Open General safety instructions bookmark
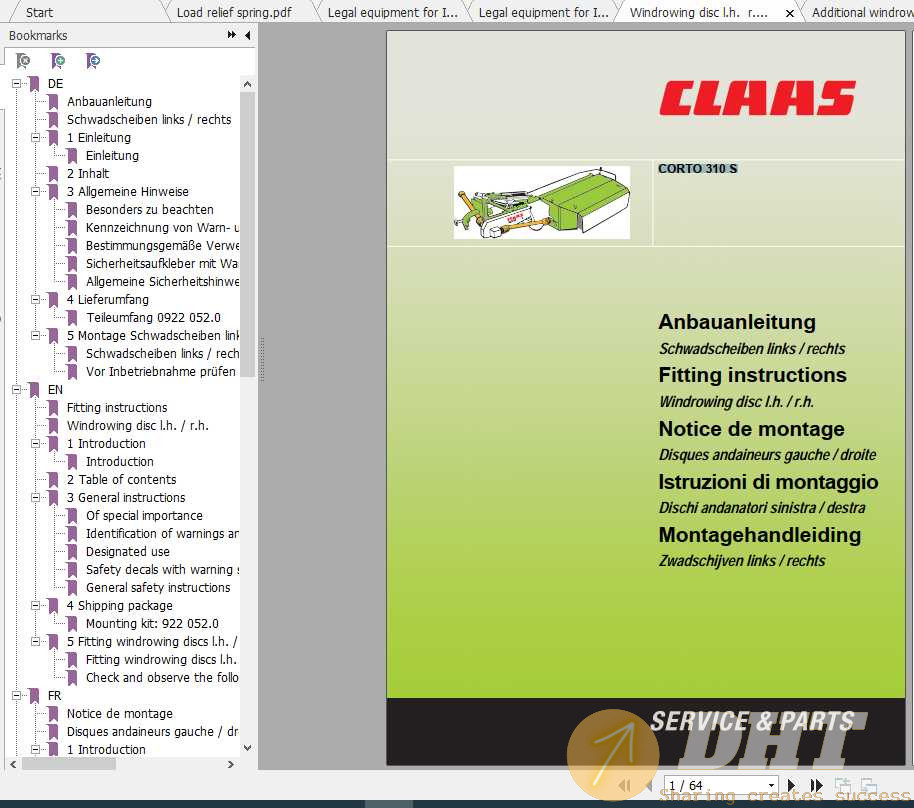Screen dimensions: 914x808 coord(158,587)
